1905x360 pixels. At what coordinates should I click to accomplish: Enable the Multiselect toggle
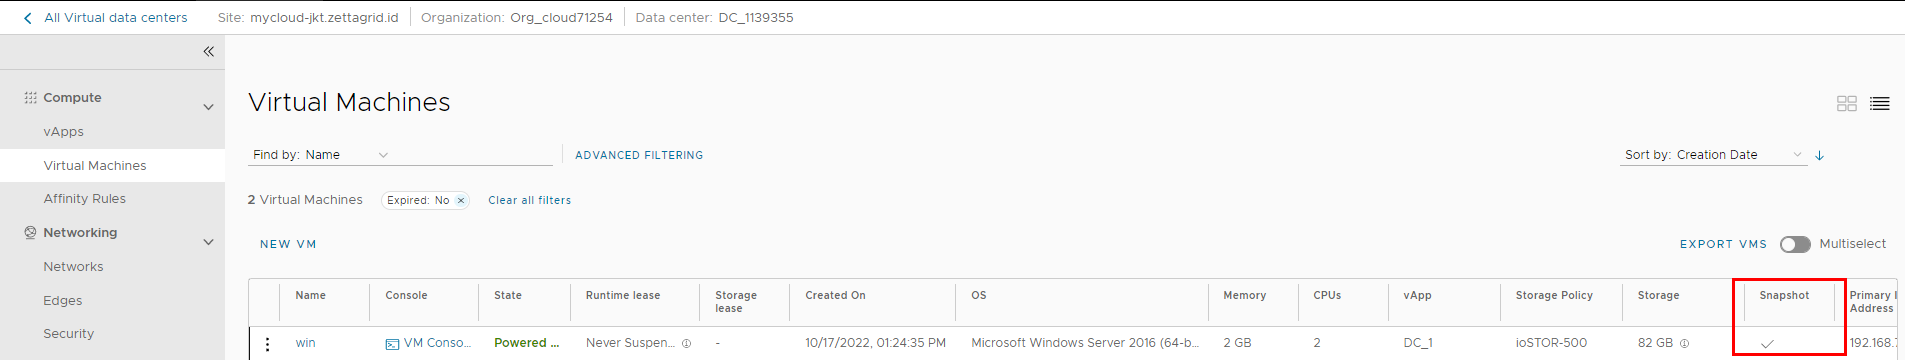point(1795,244)
